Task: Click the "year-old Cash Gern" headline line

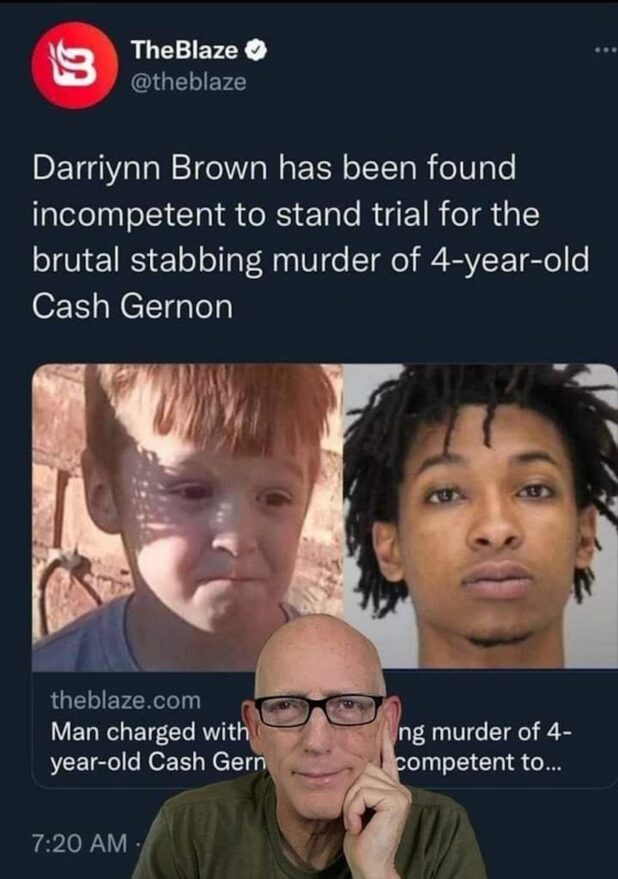Action: click(x=157, y=762)
